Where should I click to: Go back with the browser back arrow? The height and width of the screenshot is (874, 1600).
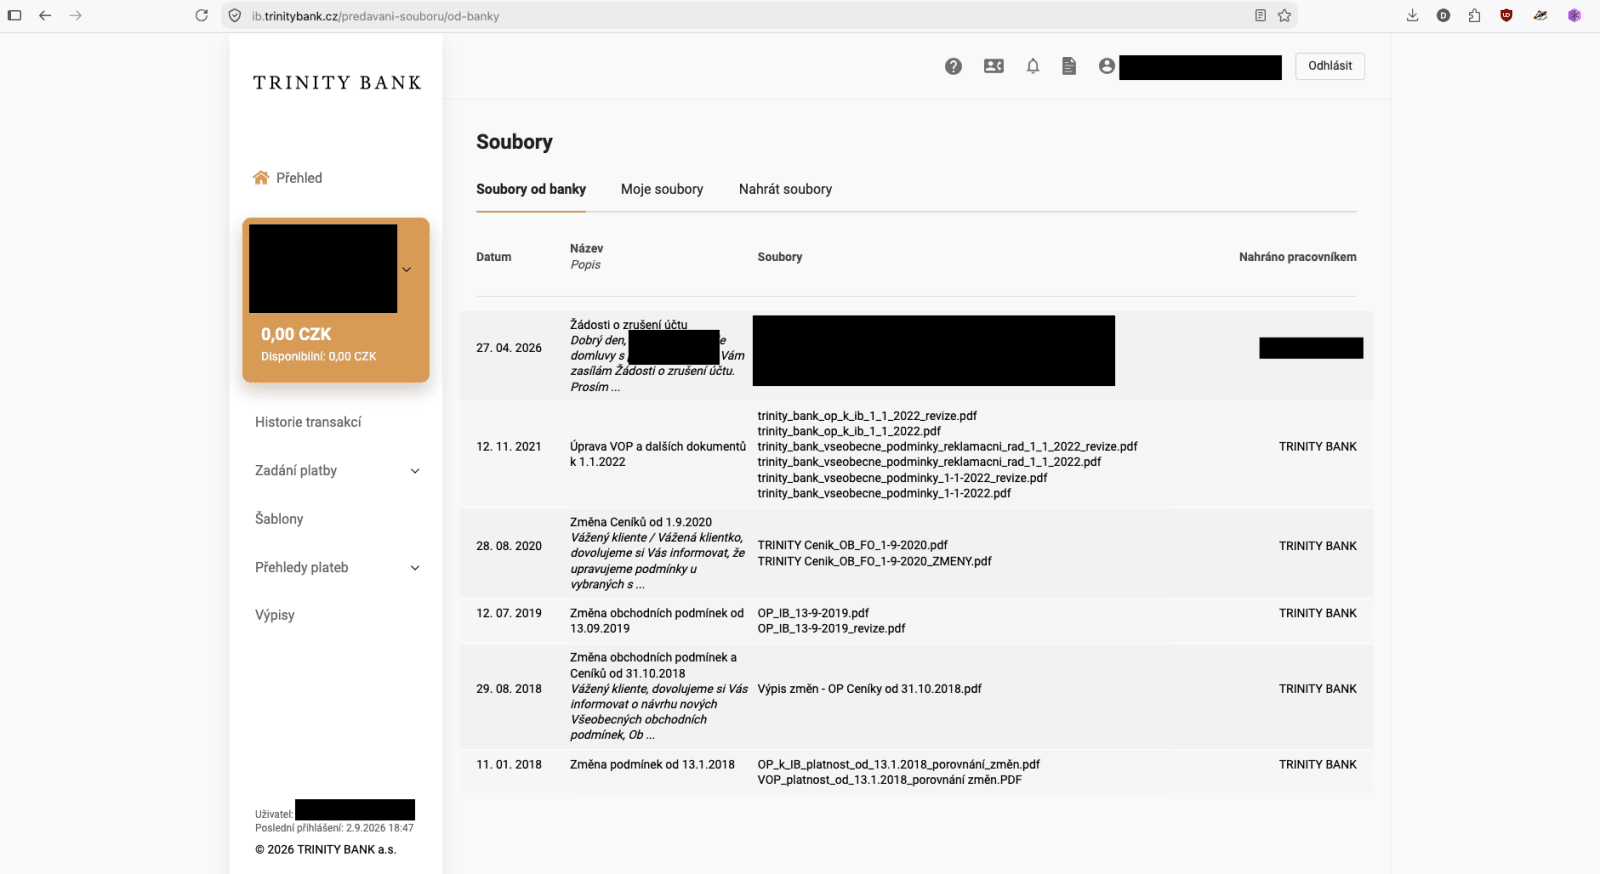point(45,15)
